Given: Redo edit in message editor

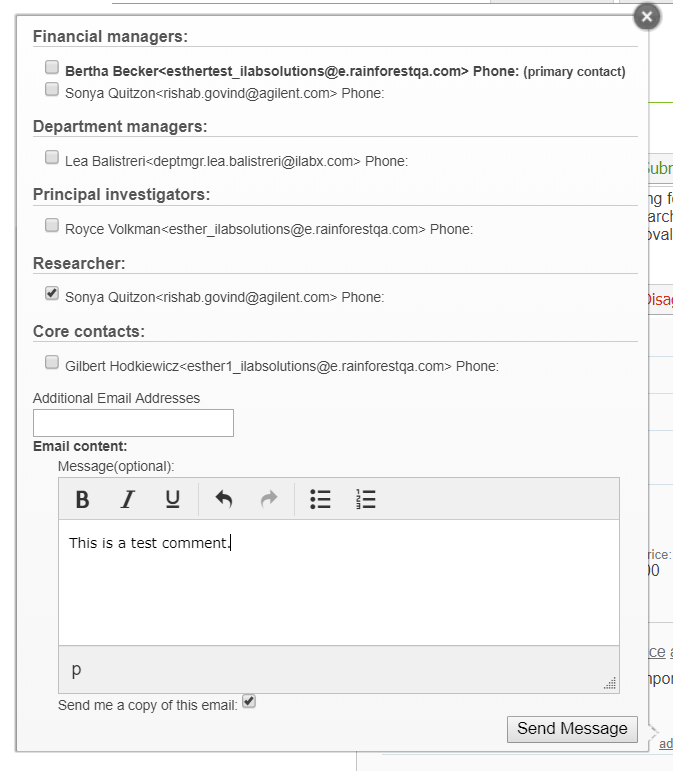Looking at the screenshot, I should point(268,499).
